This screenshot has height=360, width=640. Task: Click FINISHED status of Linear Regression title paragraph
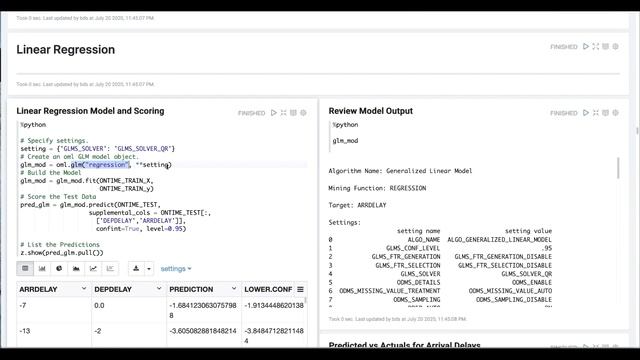tap(564, 47)
